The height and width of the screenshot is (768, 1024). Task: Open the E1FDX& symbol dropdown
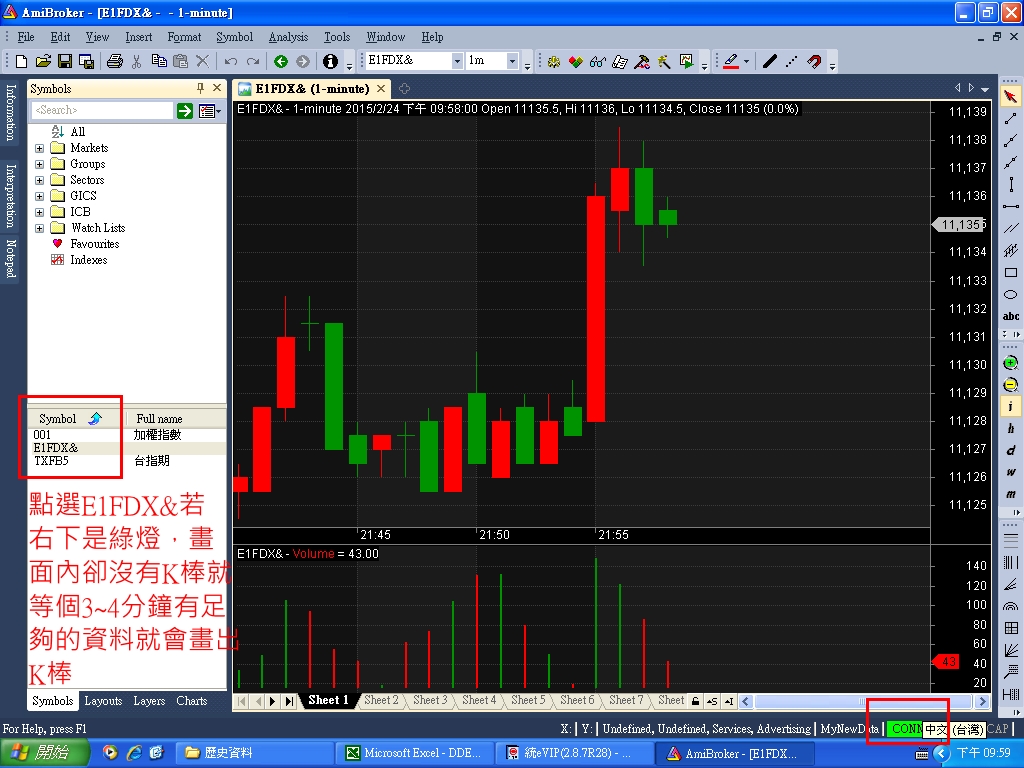456,61
